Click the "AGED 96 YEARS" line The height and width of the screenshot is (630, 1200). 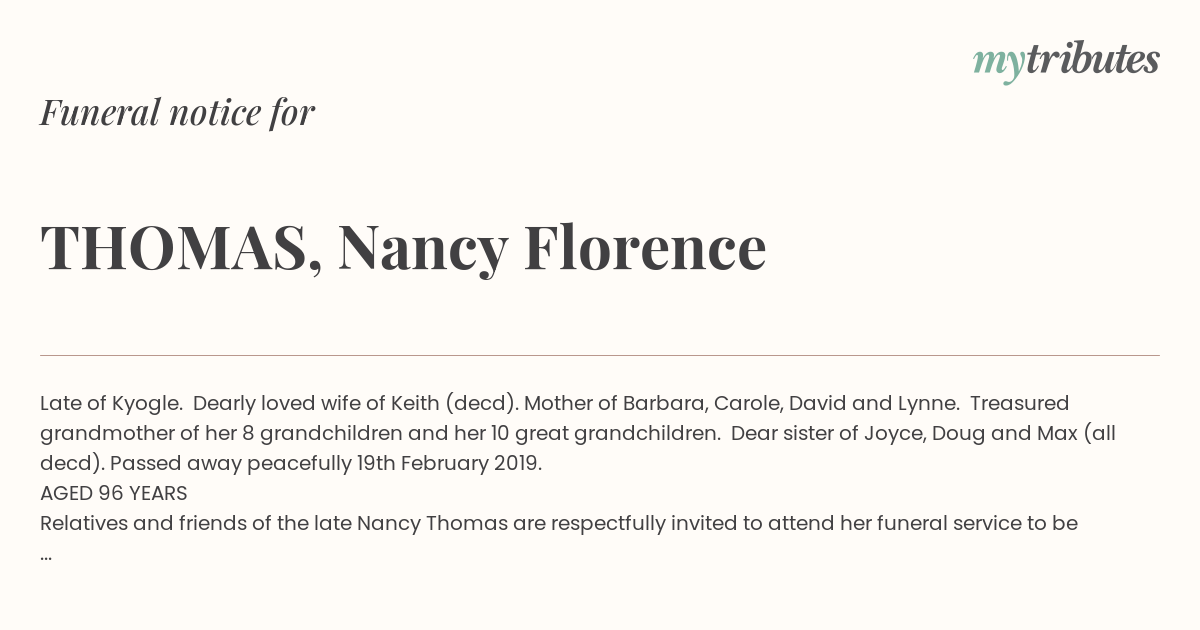point(114,493)
